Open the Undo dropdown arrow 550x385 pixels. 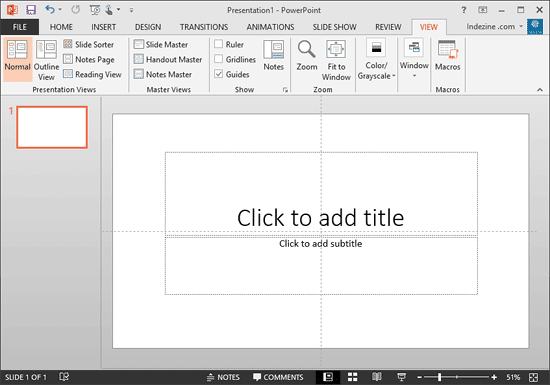[60, 9]
